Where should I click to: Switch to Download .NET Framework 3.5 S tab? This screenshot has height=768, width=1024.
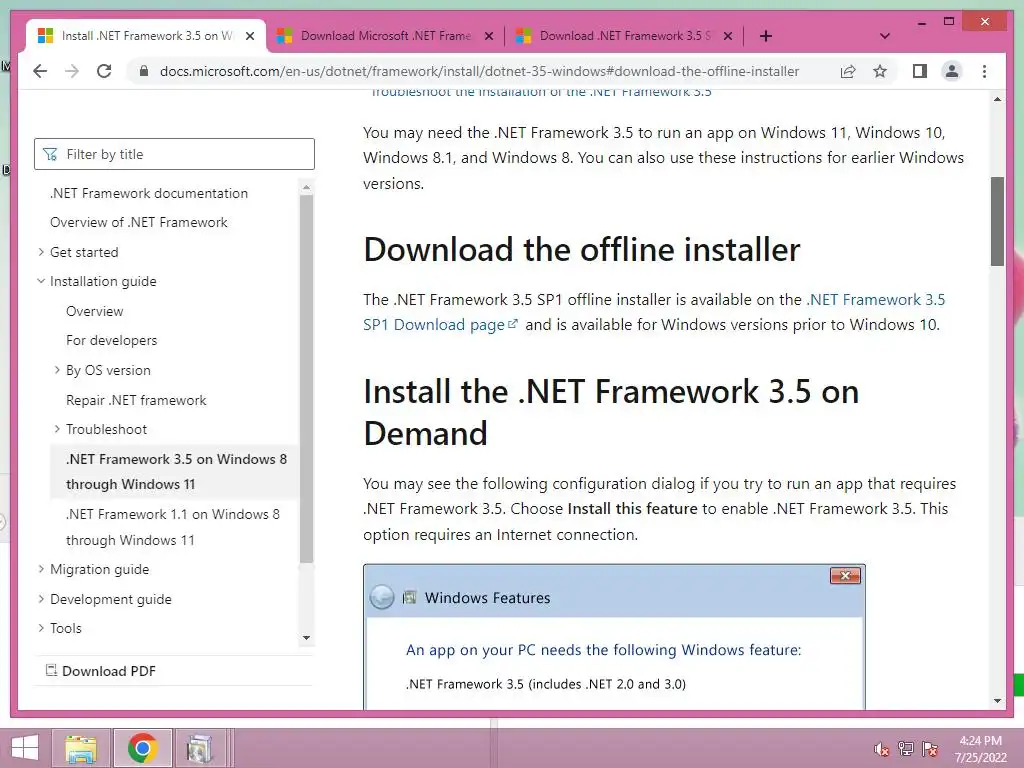click(x=625, y=36)
